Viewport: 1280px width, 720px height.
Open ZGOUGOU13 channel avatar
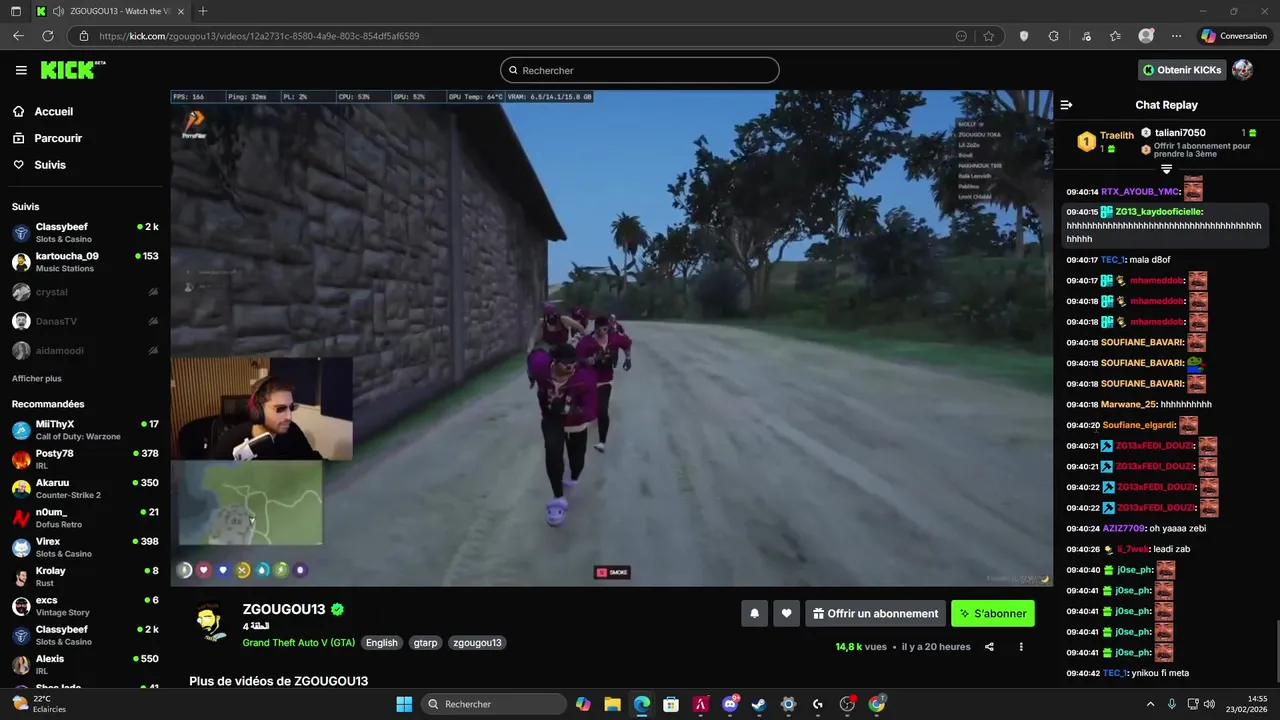point(211,623)
